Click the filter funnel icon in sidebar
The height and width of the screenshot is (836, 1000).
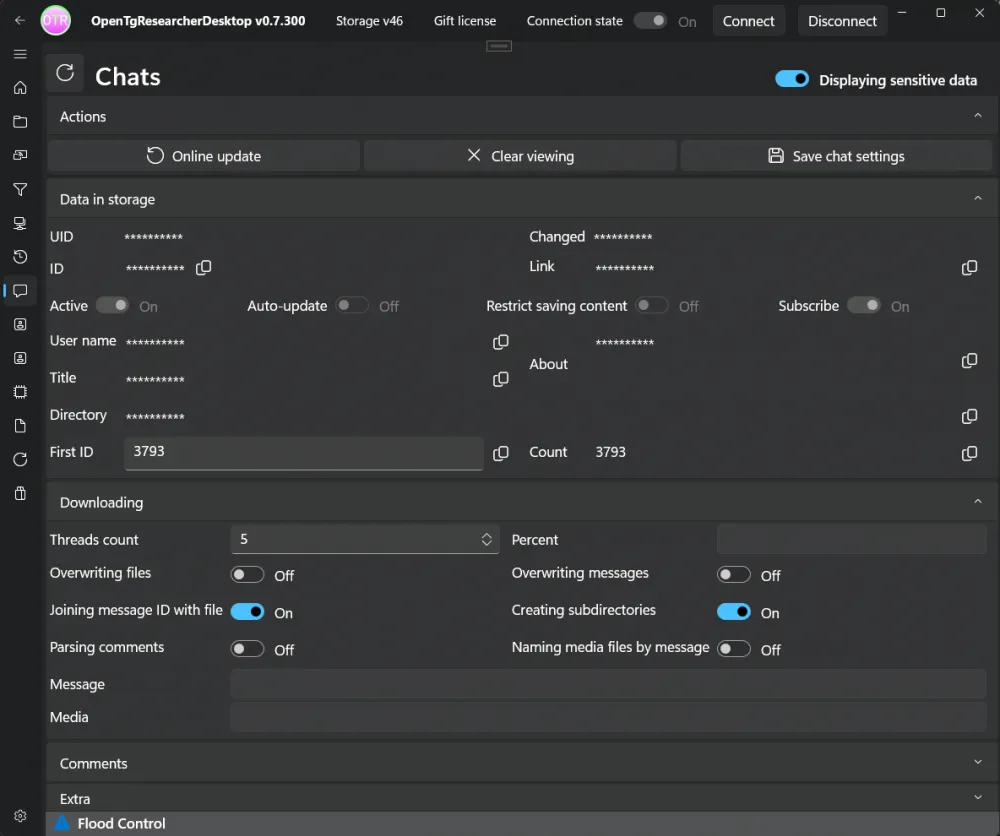(20, 189)
